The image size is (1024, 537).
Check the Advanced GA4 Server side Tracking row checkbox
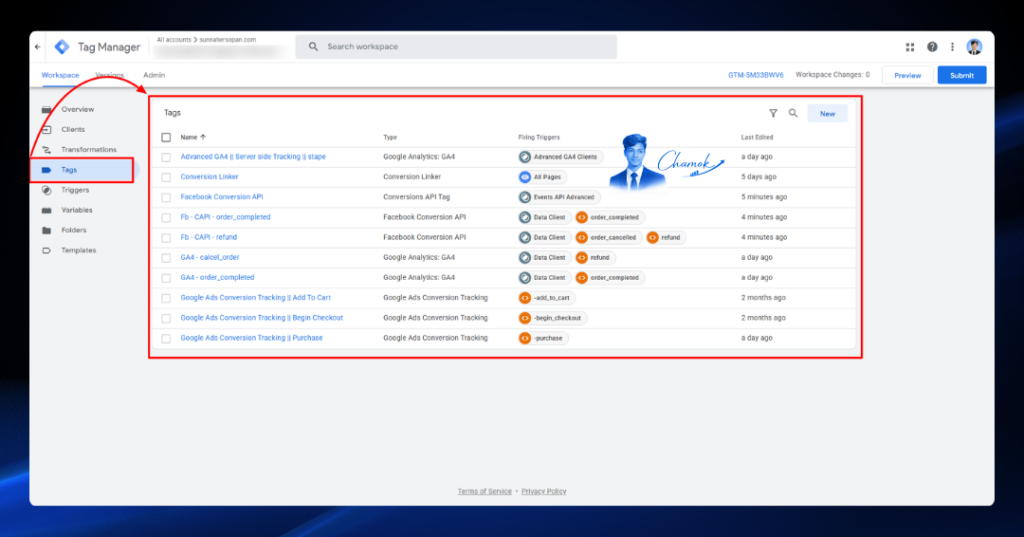coord(166,157)
